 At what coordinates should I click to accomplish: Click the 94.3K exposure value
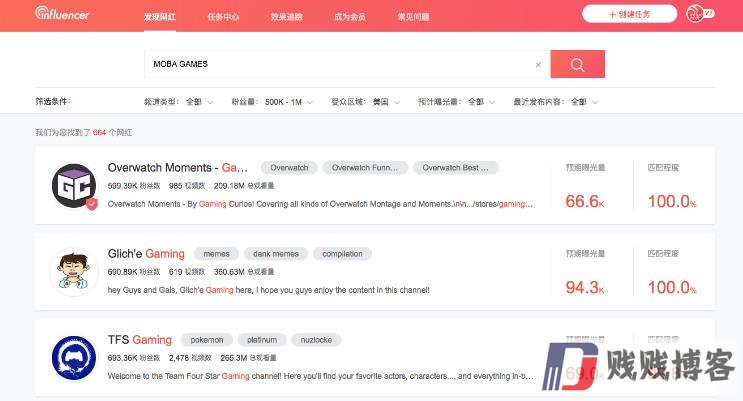click(585, 287)
